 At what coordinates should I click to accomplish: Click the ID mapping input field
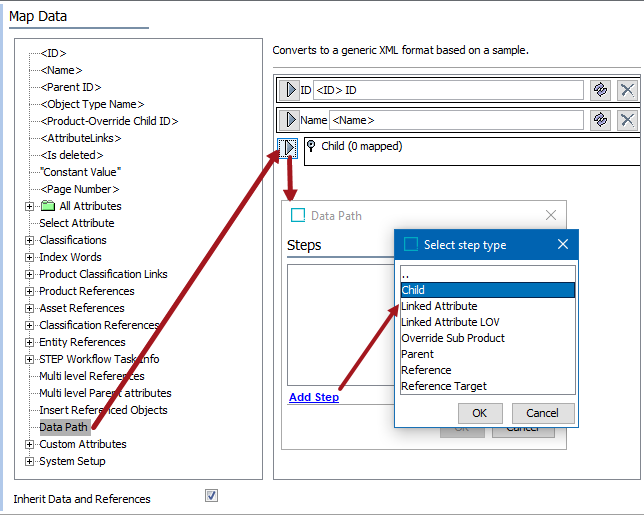(448, 90)
